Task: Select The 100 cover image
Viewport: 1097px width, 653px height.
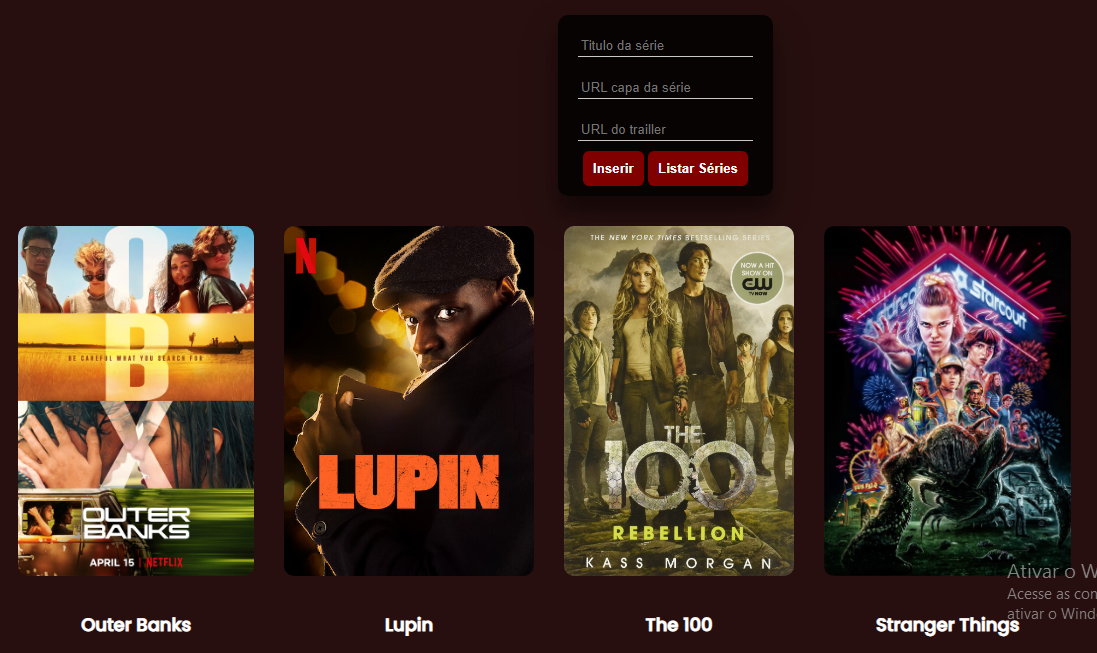Action: tap(679, 400)
